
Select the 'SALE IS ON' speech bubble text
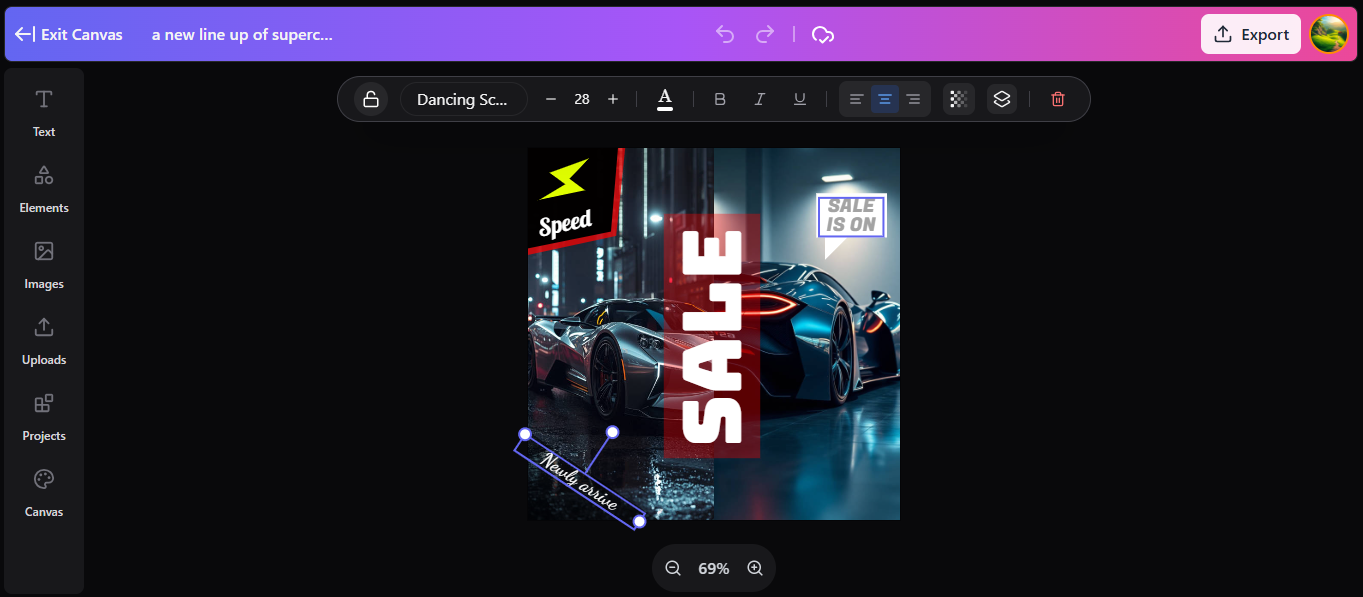point(851,216)
